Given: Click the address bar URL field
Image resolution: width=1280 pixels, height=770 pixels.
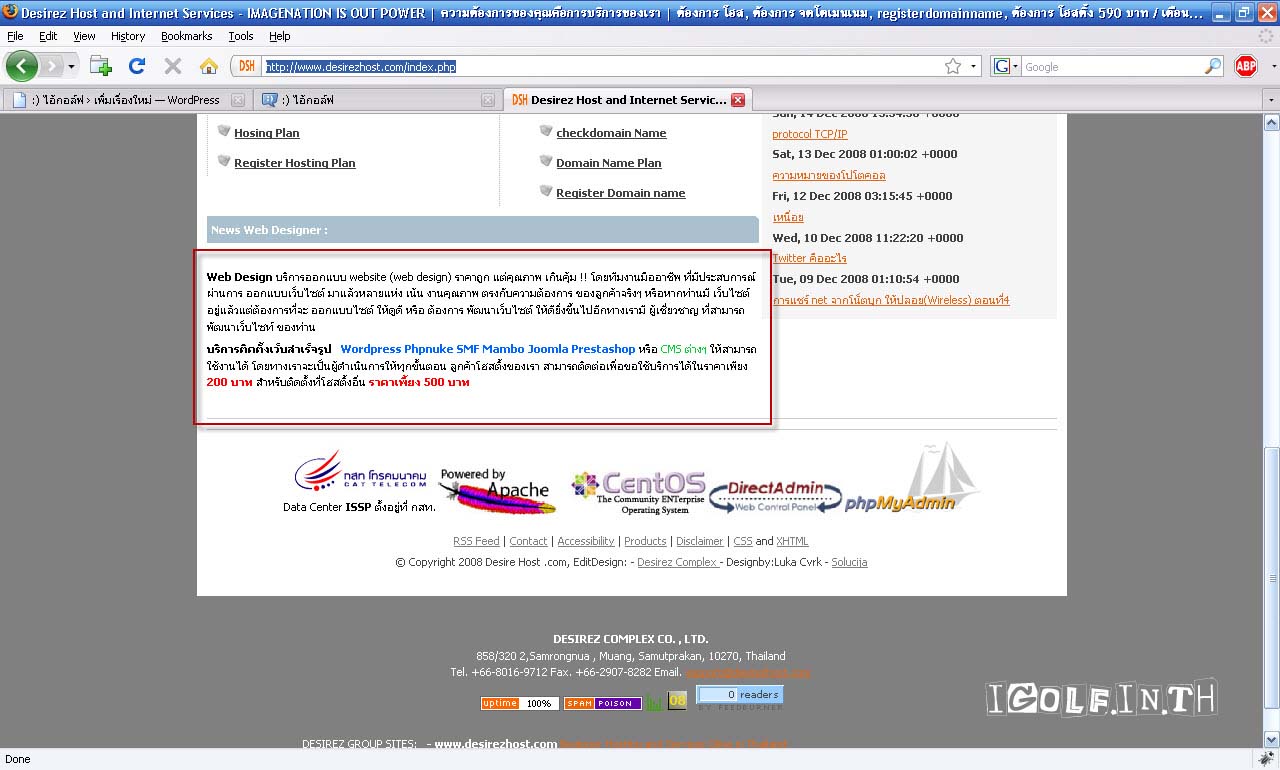Looking at the screenshot, I should pyautogui.click(x=600, y=66).
